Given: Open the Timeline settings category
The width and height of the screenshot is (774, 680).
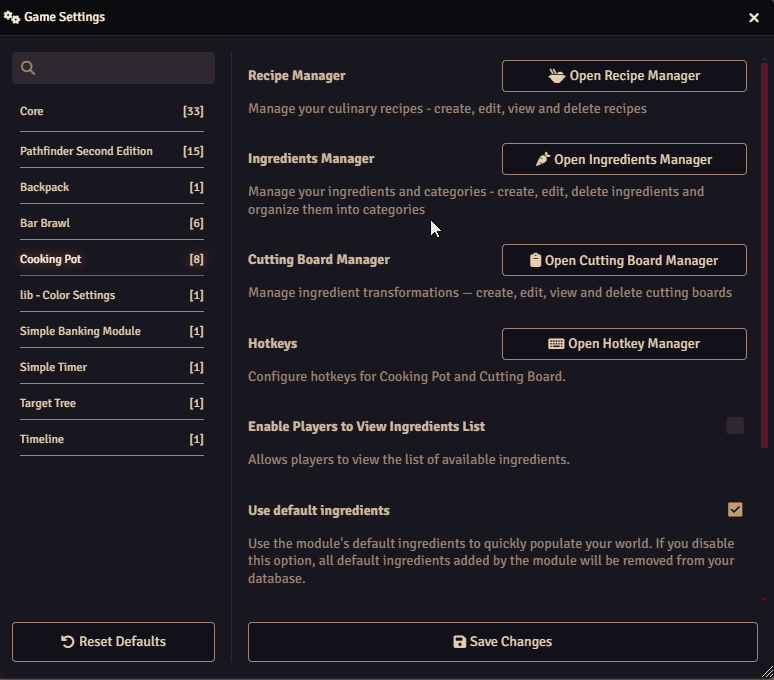Looking at the screenshot, I should [42, 439].
